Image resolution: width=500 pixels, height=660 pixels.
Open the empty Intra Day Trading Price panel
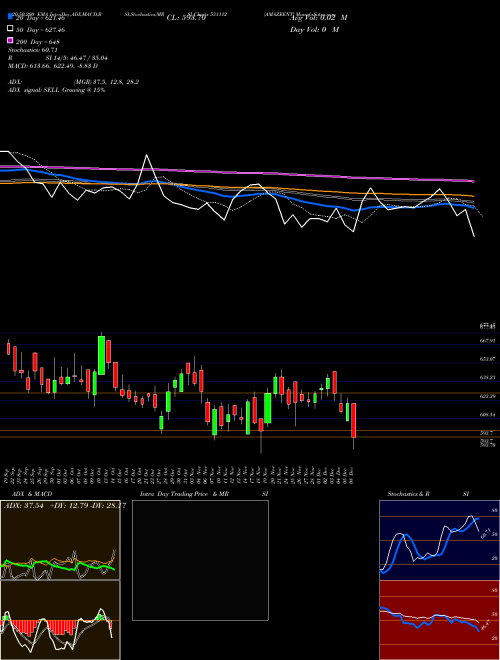(200, 560)
